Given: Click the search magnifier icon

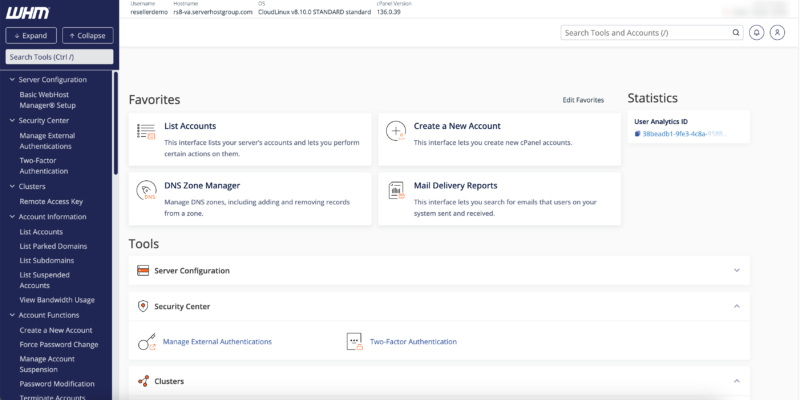Looking at the screenshot, I should pos(736,33).
